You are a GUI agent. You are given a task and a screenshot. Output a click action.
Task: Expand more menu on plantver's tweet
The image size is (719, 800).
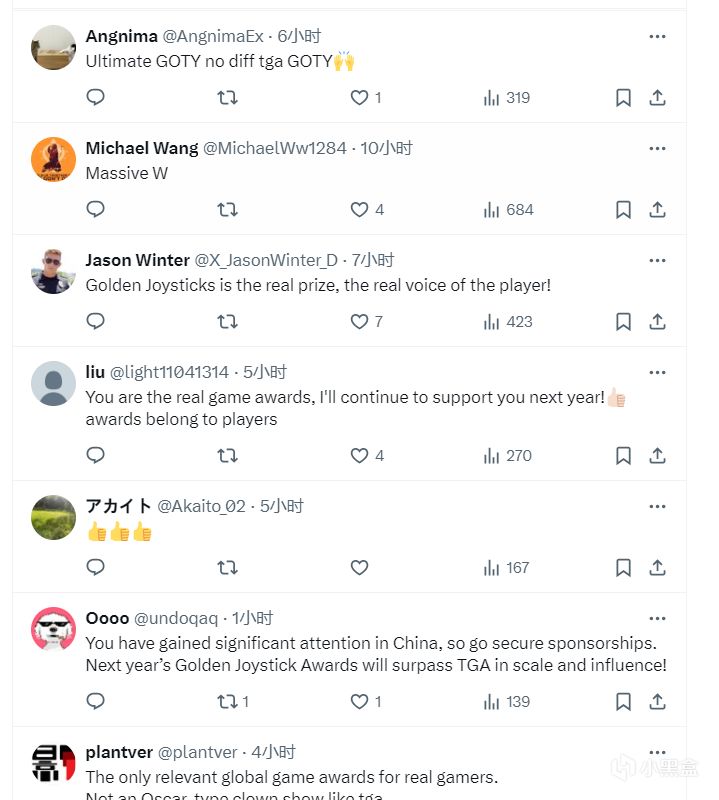(x=657, y=753)
